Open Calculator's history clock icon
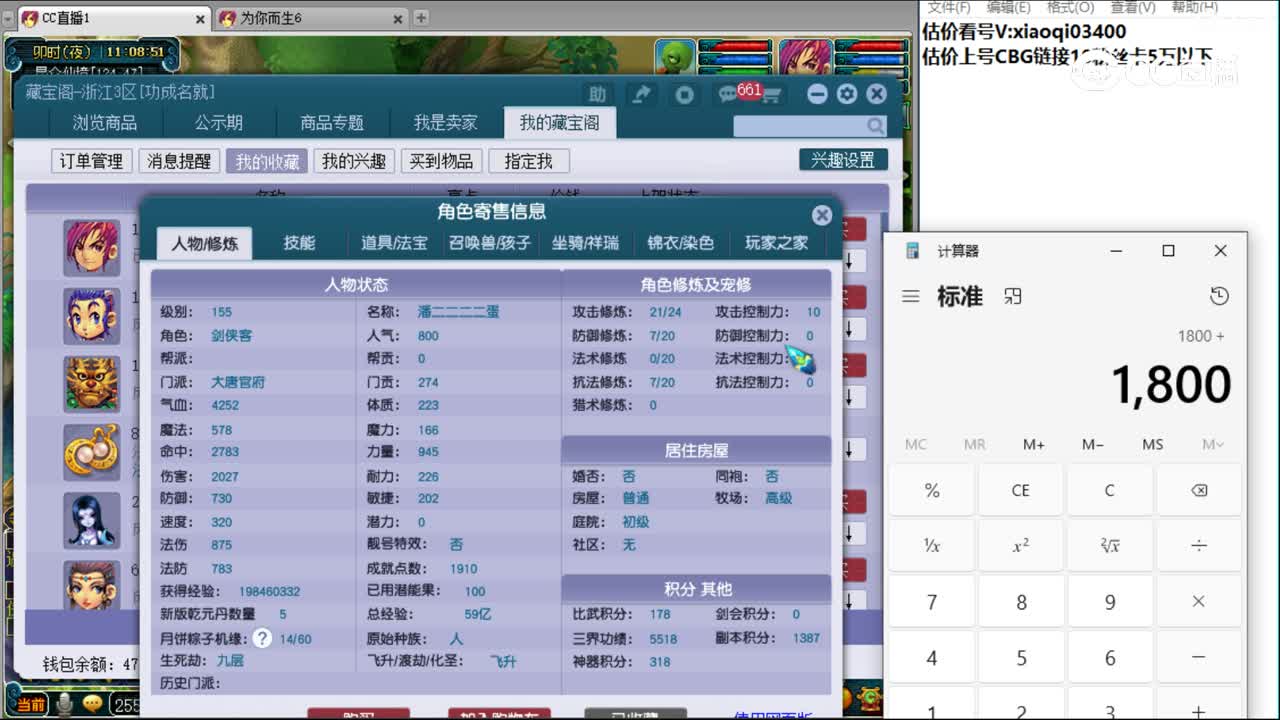 click(1218, 296)
